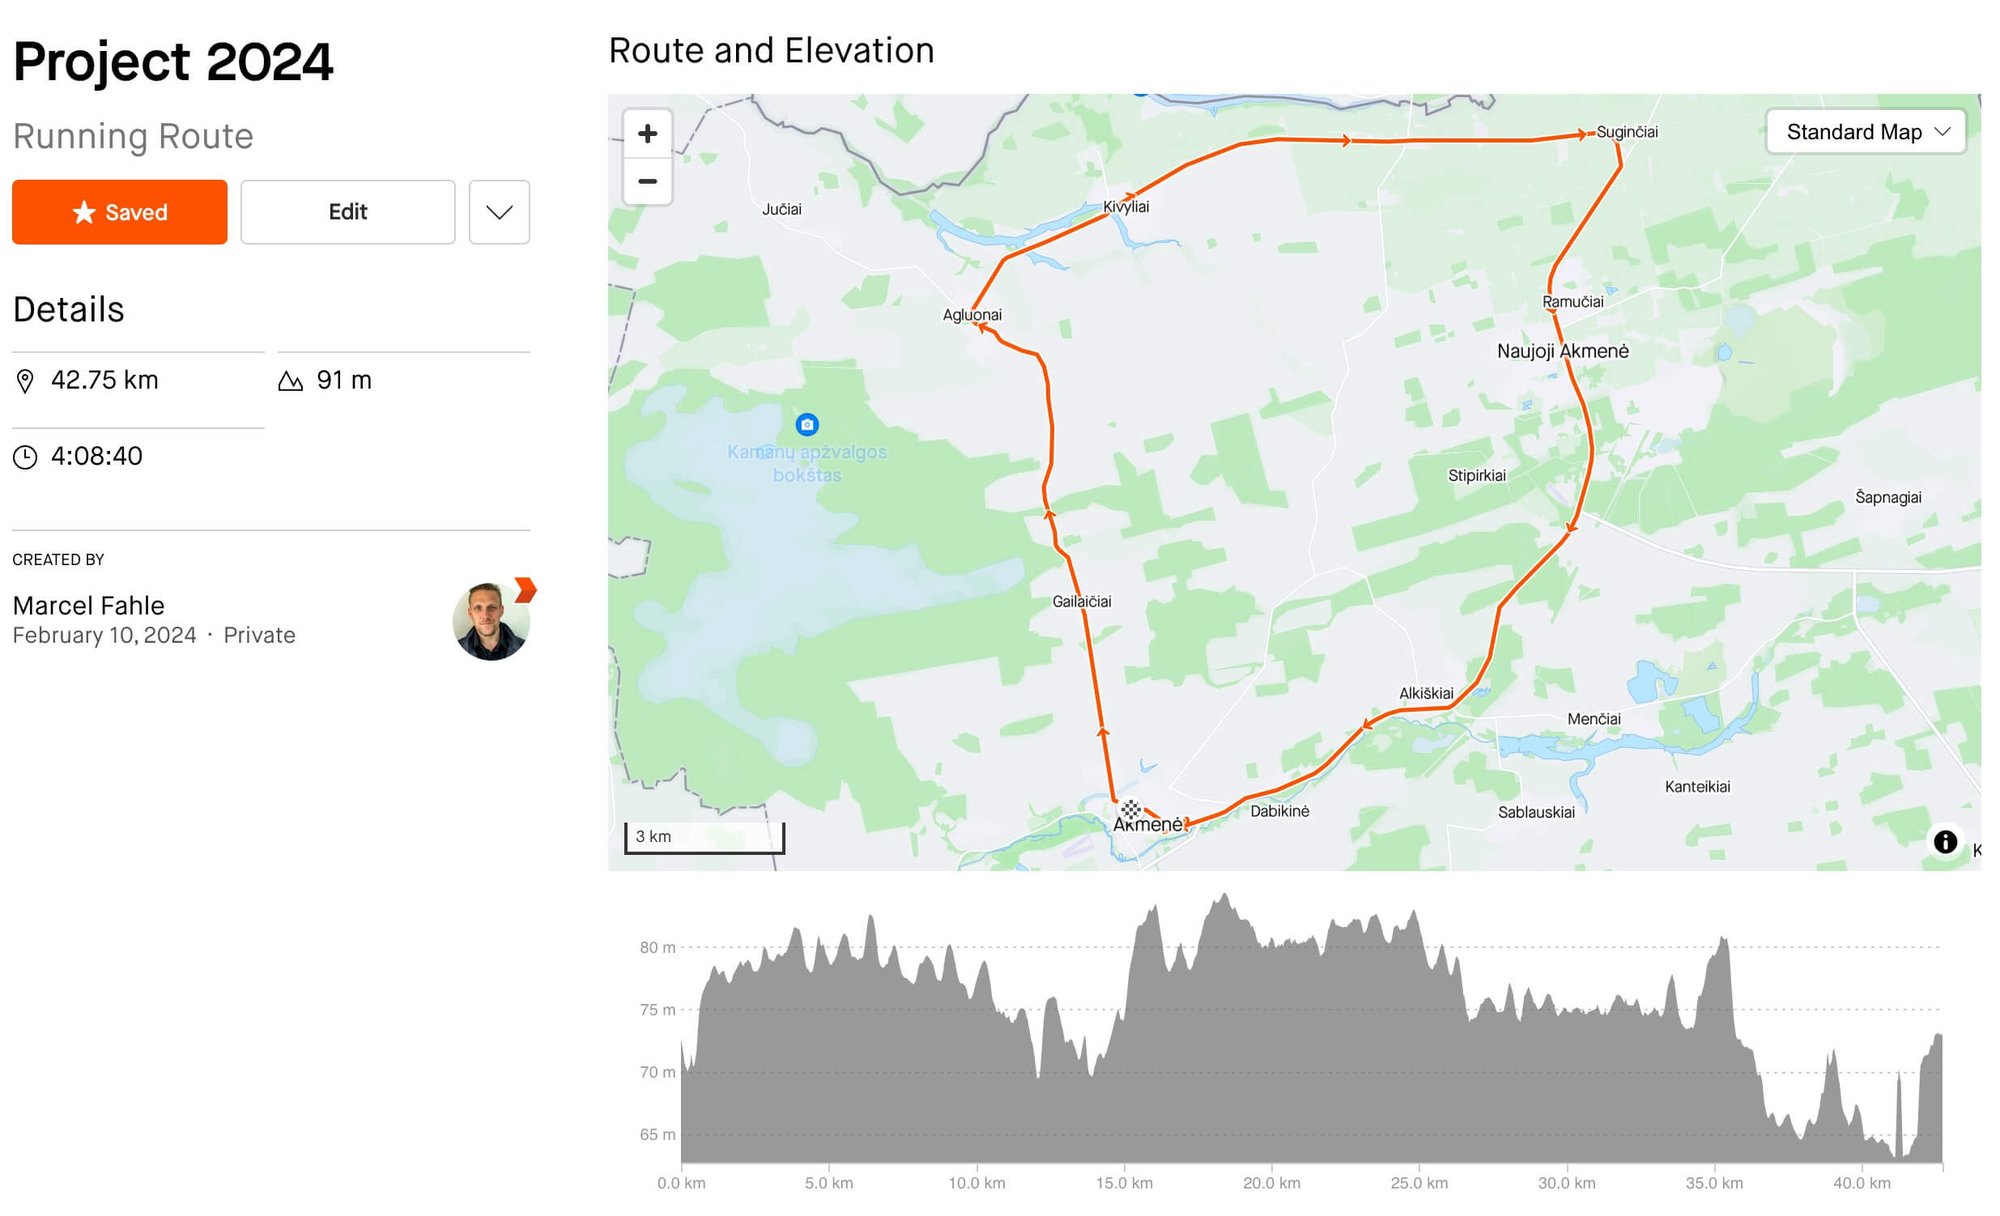Select the Details section heading
Screen dimensions: 2000x1216
[x=68, y=309]
